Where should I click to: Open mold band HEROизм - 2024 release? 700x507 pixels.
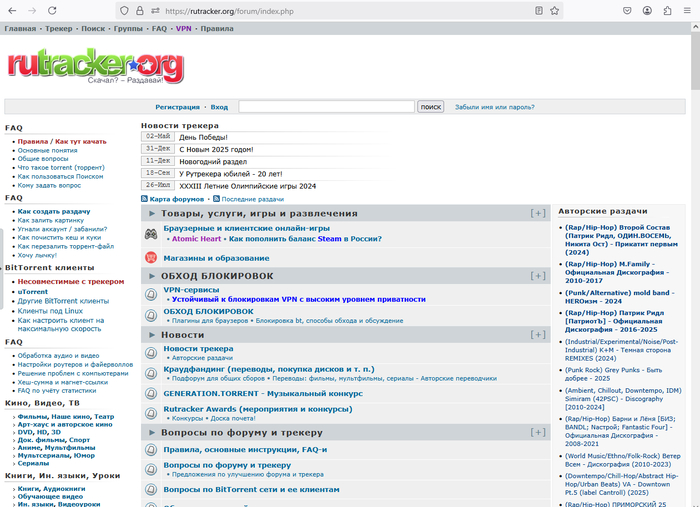pos(620,297)
